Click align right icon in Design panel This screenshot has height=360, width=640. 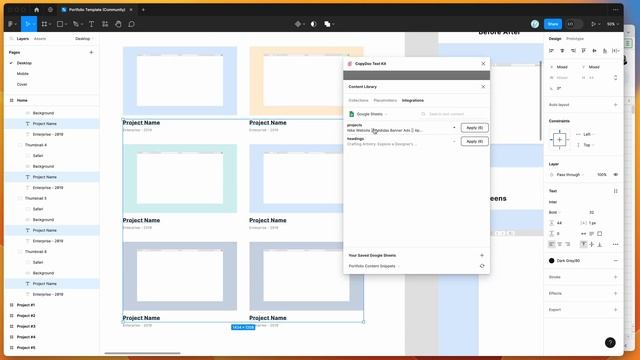tap(573, 51)
